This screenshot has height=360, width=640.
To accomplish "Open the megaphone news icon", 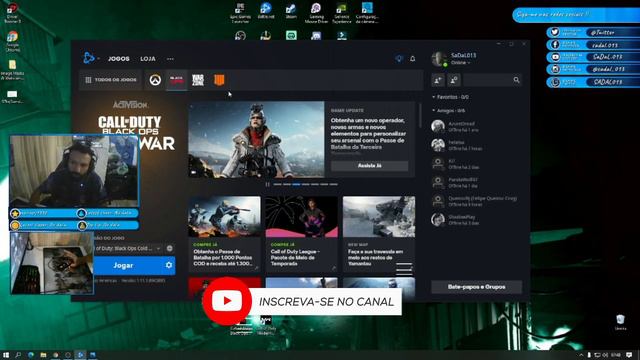I will click(399, 59).
